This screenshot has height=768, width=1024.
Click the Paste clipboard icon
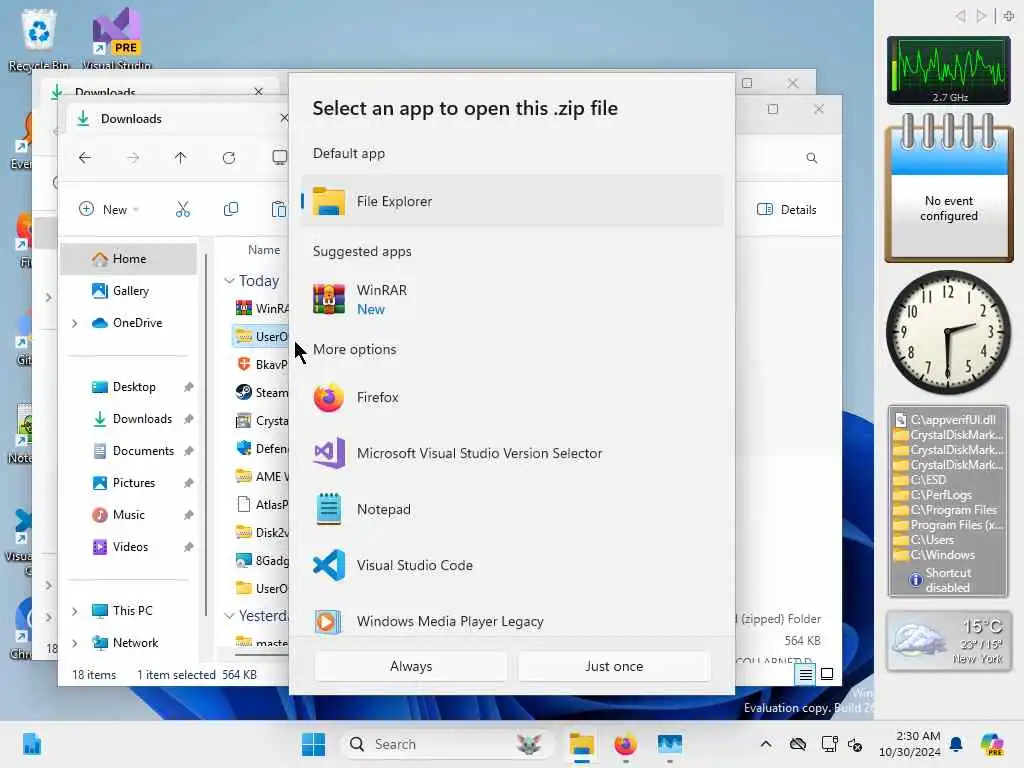(x=279, y=210)
